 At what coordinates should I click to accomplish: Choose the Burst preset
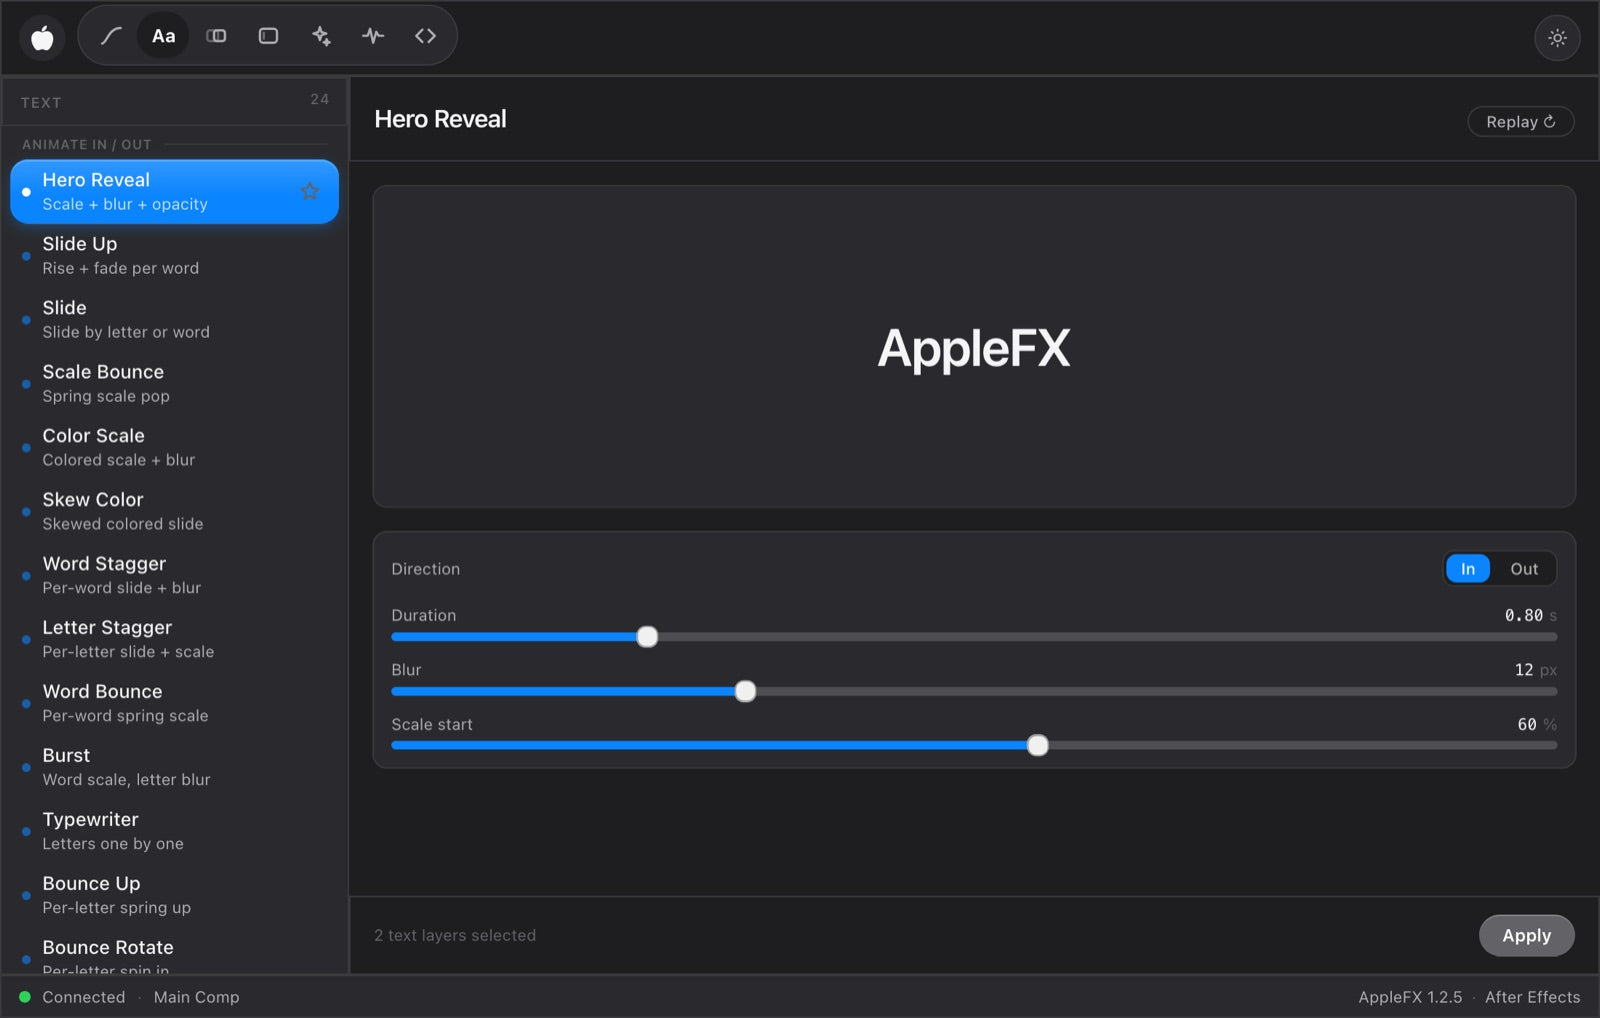click(x=174, y=767)
